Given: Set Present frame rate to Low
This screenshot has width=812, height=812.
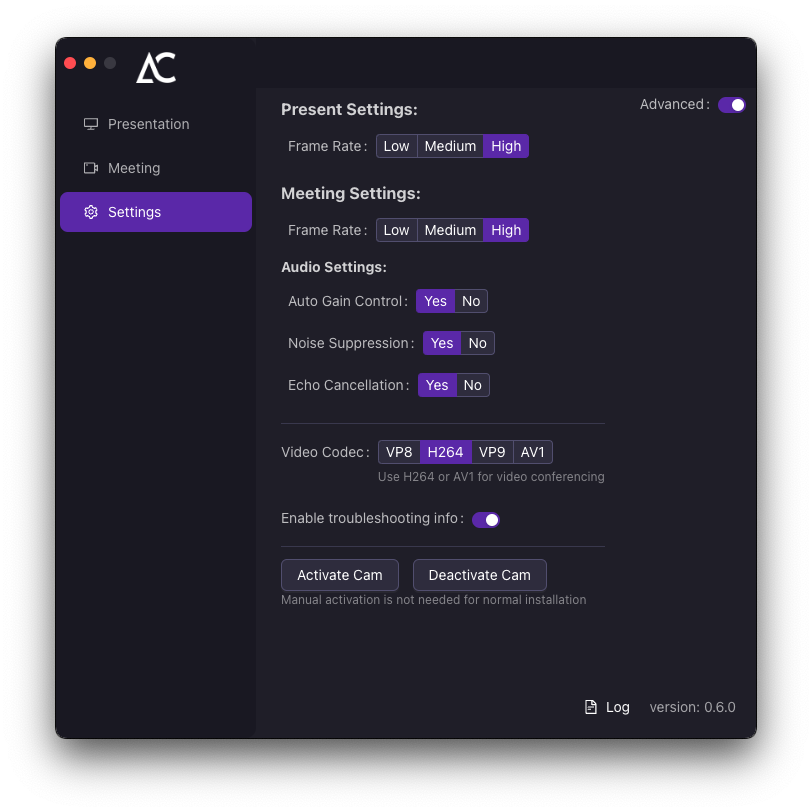Looking at the screenshot, I should click(x=396, y=146).
